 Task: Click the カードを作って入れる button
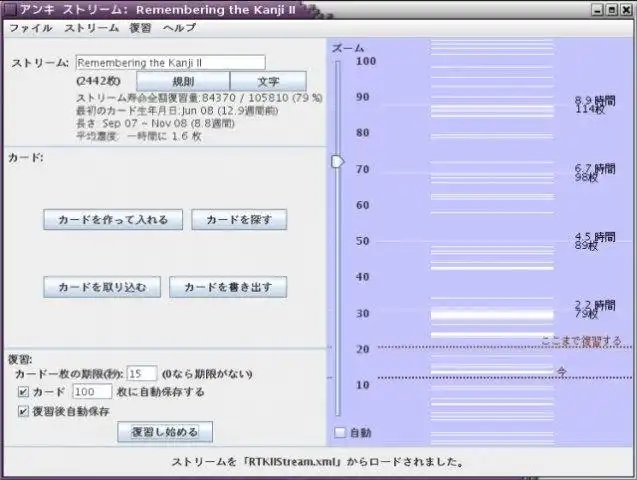click(113, 220)
